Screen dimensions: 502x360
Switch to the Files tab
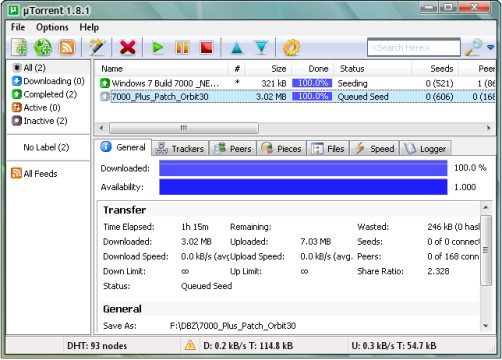tap(328, 149)
